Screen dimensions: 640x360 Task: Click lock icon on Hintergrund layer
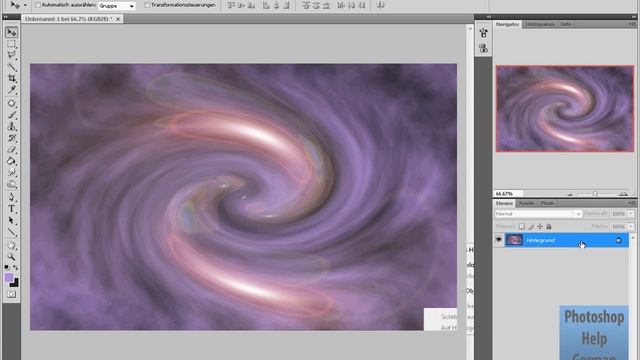[618, 240]
